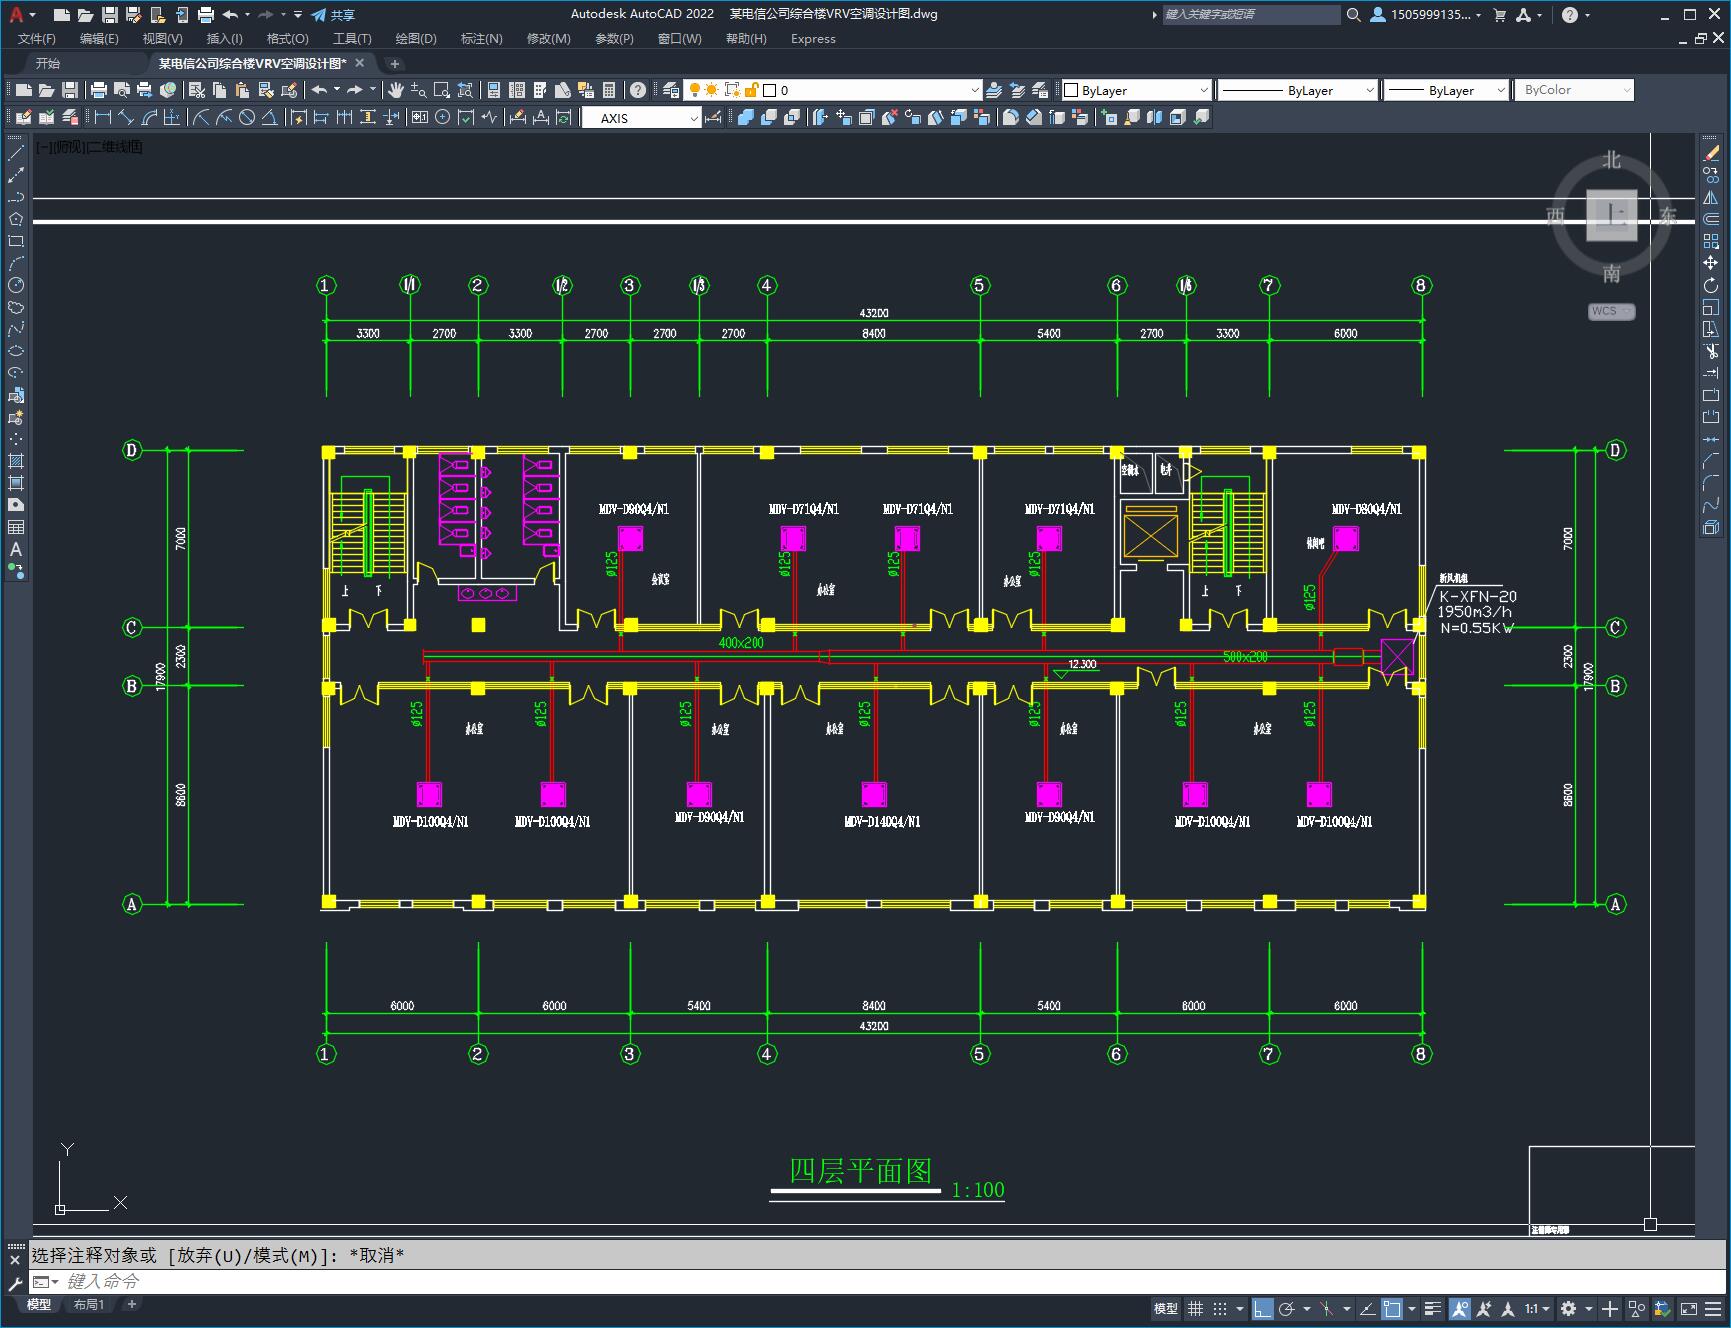
Task: Toggle ortho mode in status bar
Action: tap(1263, 1308)
